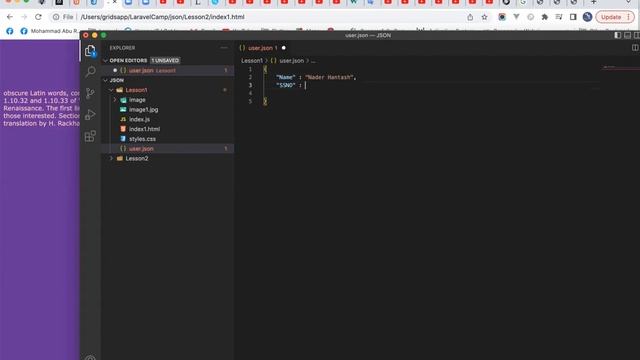Share this page from Chrome address bar

click(470, 17)
